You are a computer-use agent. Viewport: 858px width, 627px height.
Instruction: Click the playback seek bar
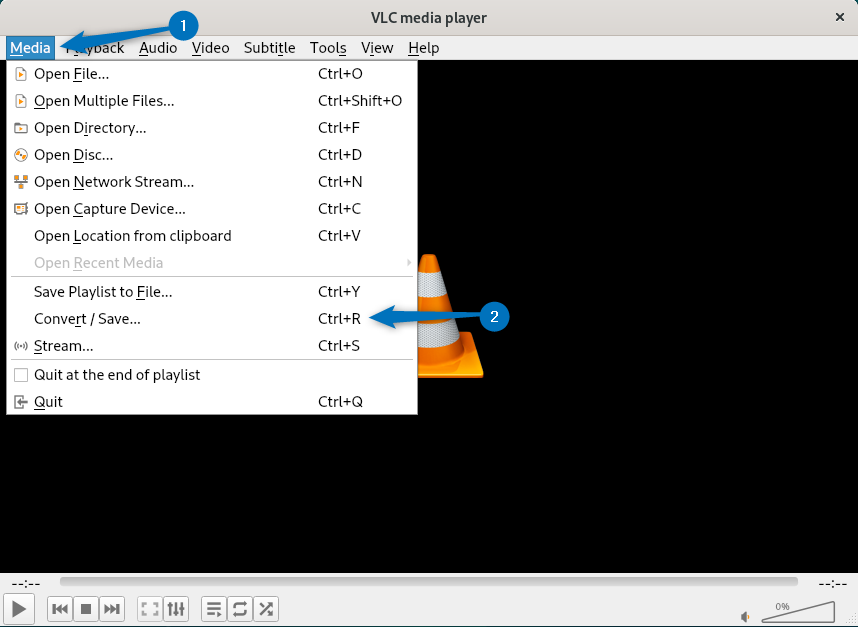pyautogui.click(x=428, y=581)
